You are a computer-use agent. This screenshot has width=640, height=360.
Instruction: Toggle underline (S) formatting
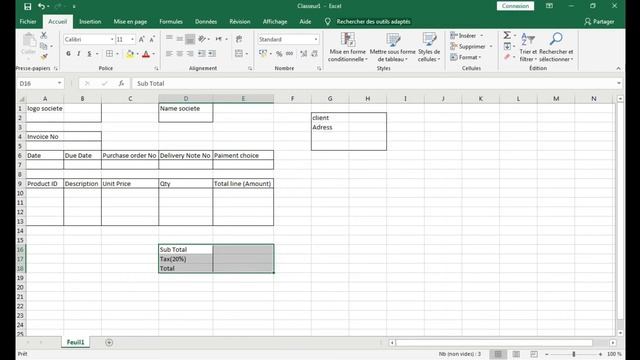coord(89,53)
